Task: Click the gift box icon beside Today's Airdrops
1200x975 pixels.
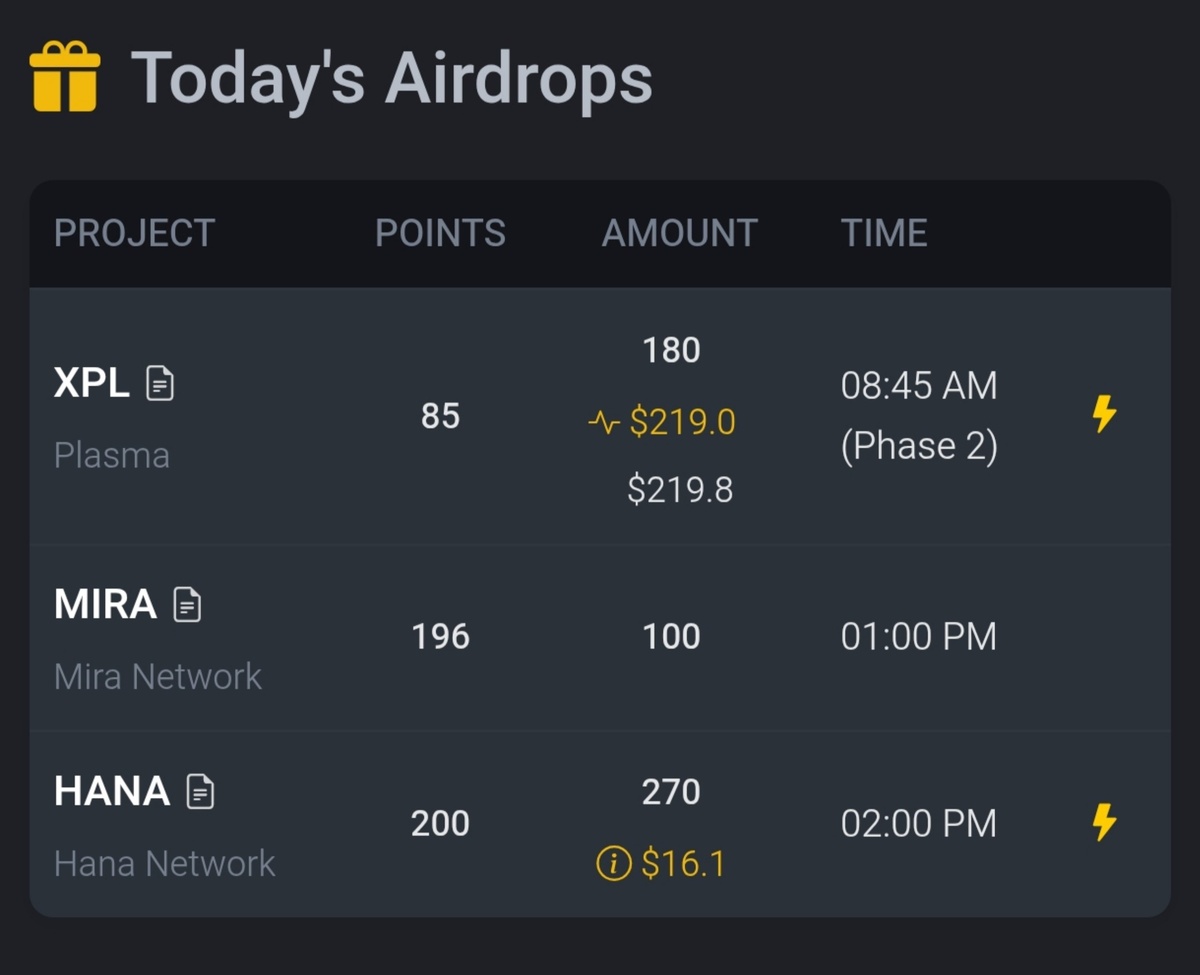Action: pos(65,77)
